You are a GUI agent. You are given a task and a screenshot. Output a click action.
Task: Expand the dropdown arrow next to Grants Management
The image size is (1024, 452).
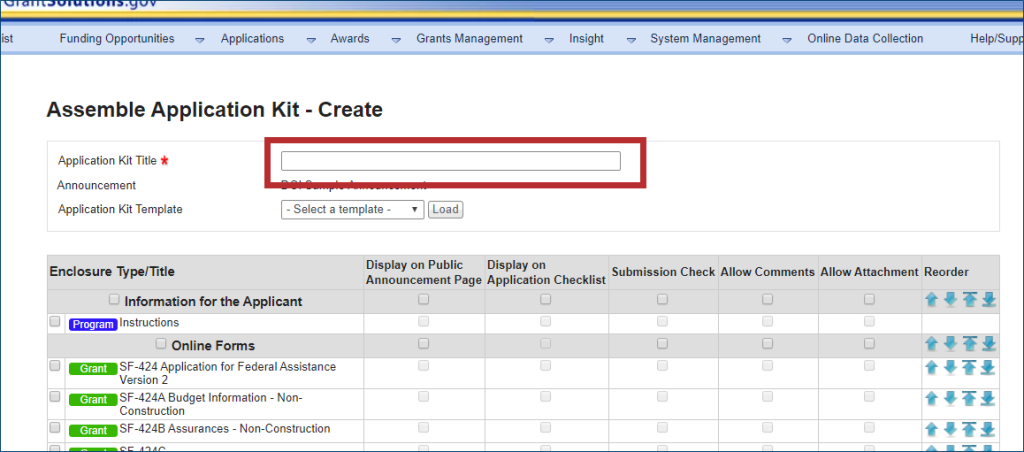coord(548,40)
